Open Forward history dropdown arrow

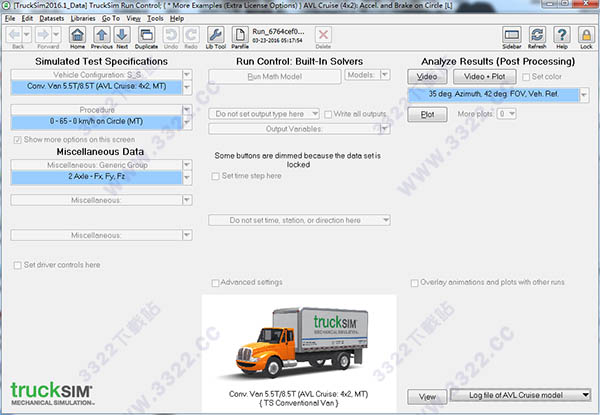tap(56, 35)
